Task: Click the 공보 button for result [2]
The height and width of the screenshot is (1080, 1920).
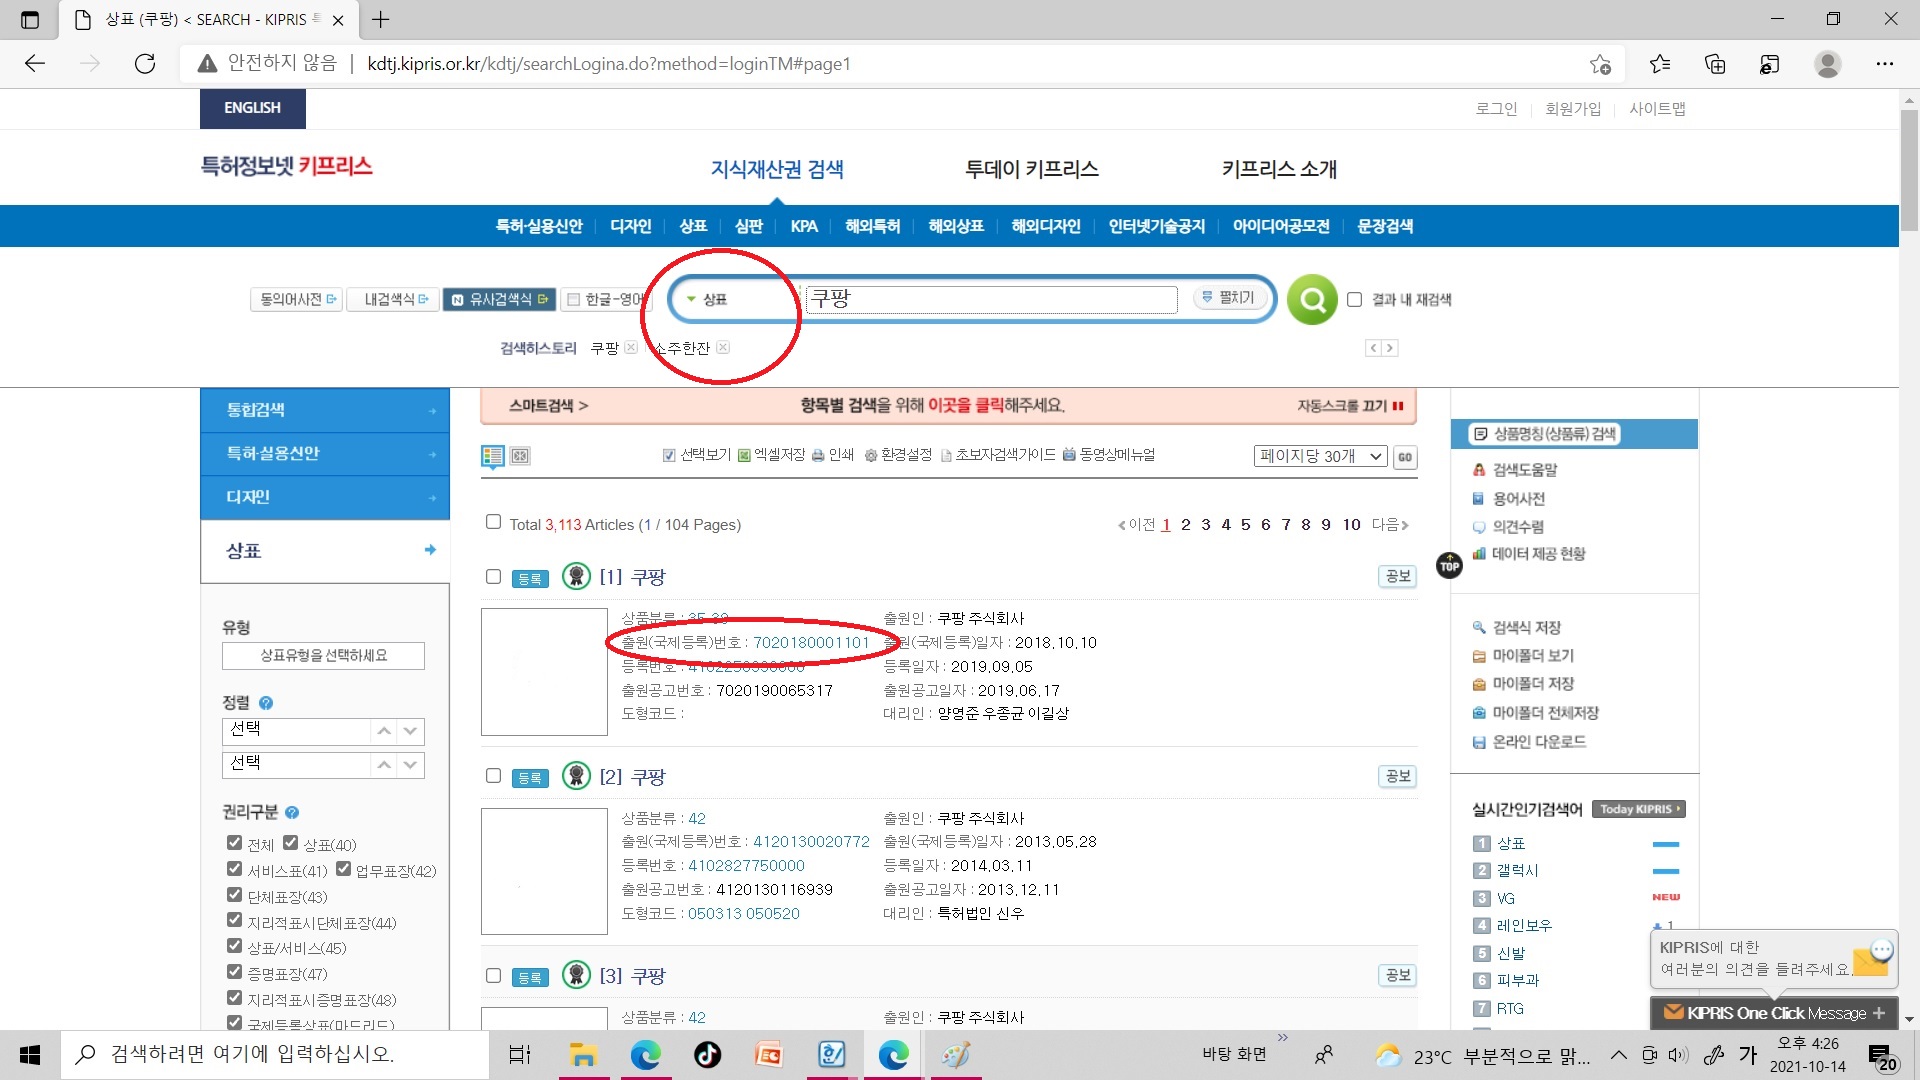Action: click(x=1397, y=776)
